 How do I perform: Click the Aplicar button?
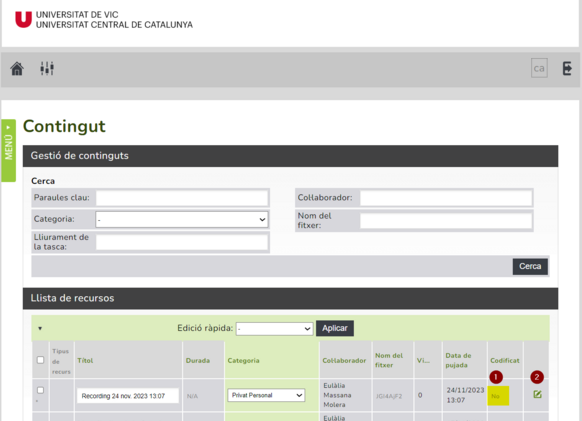(x=335, y=328)
